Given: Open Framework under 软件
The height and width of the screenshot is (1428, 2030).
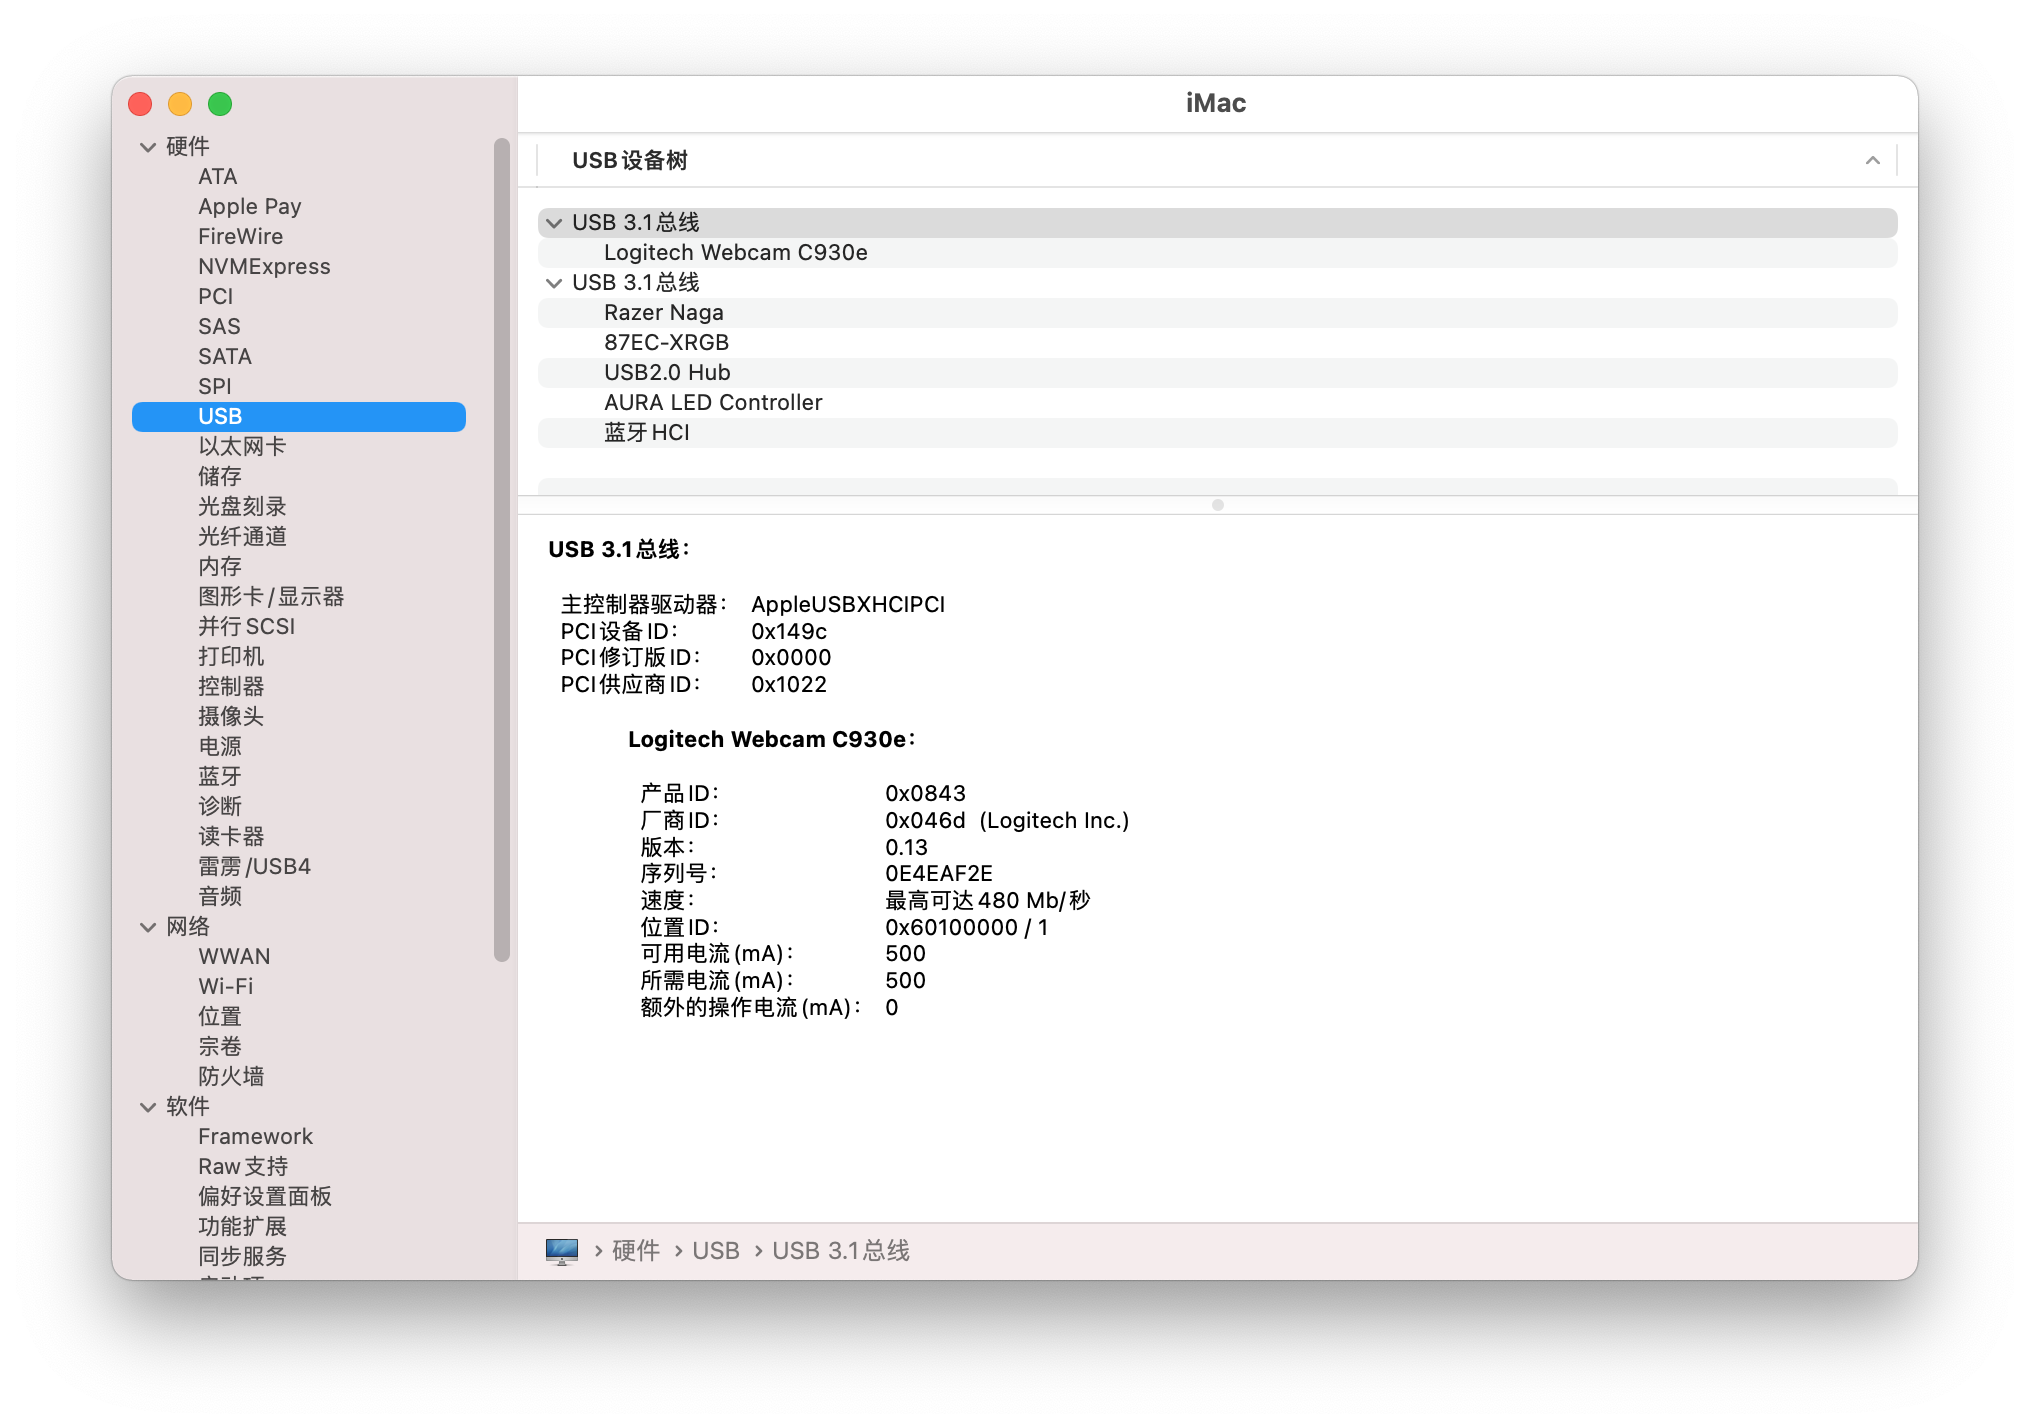Looking at the screenshot, I should pos(255,1137).
